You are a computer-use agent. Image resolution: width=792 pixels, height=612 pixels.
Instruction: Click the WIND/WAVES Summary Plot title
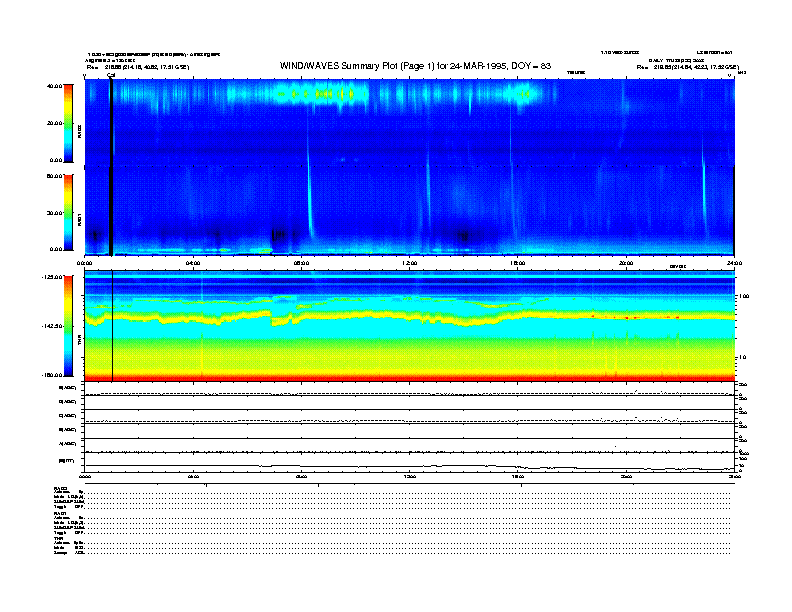[x=415, y=66]
